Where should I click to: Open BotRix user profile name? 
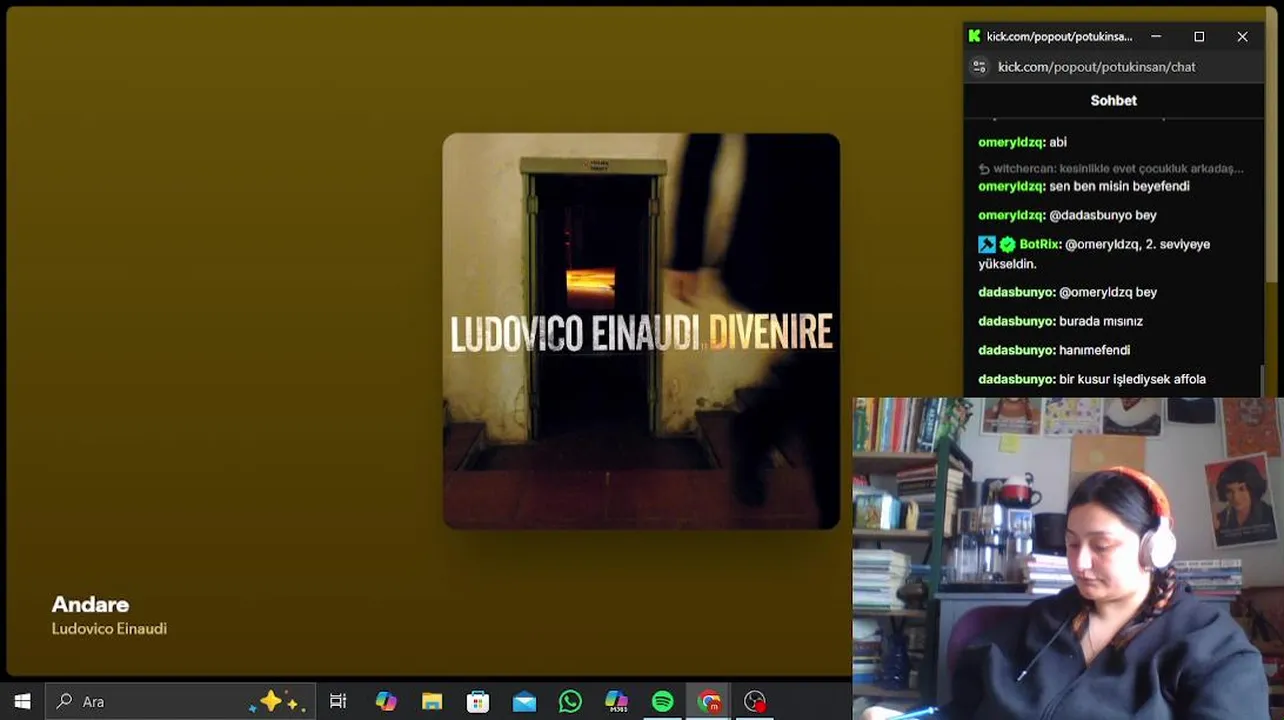1040,244
